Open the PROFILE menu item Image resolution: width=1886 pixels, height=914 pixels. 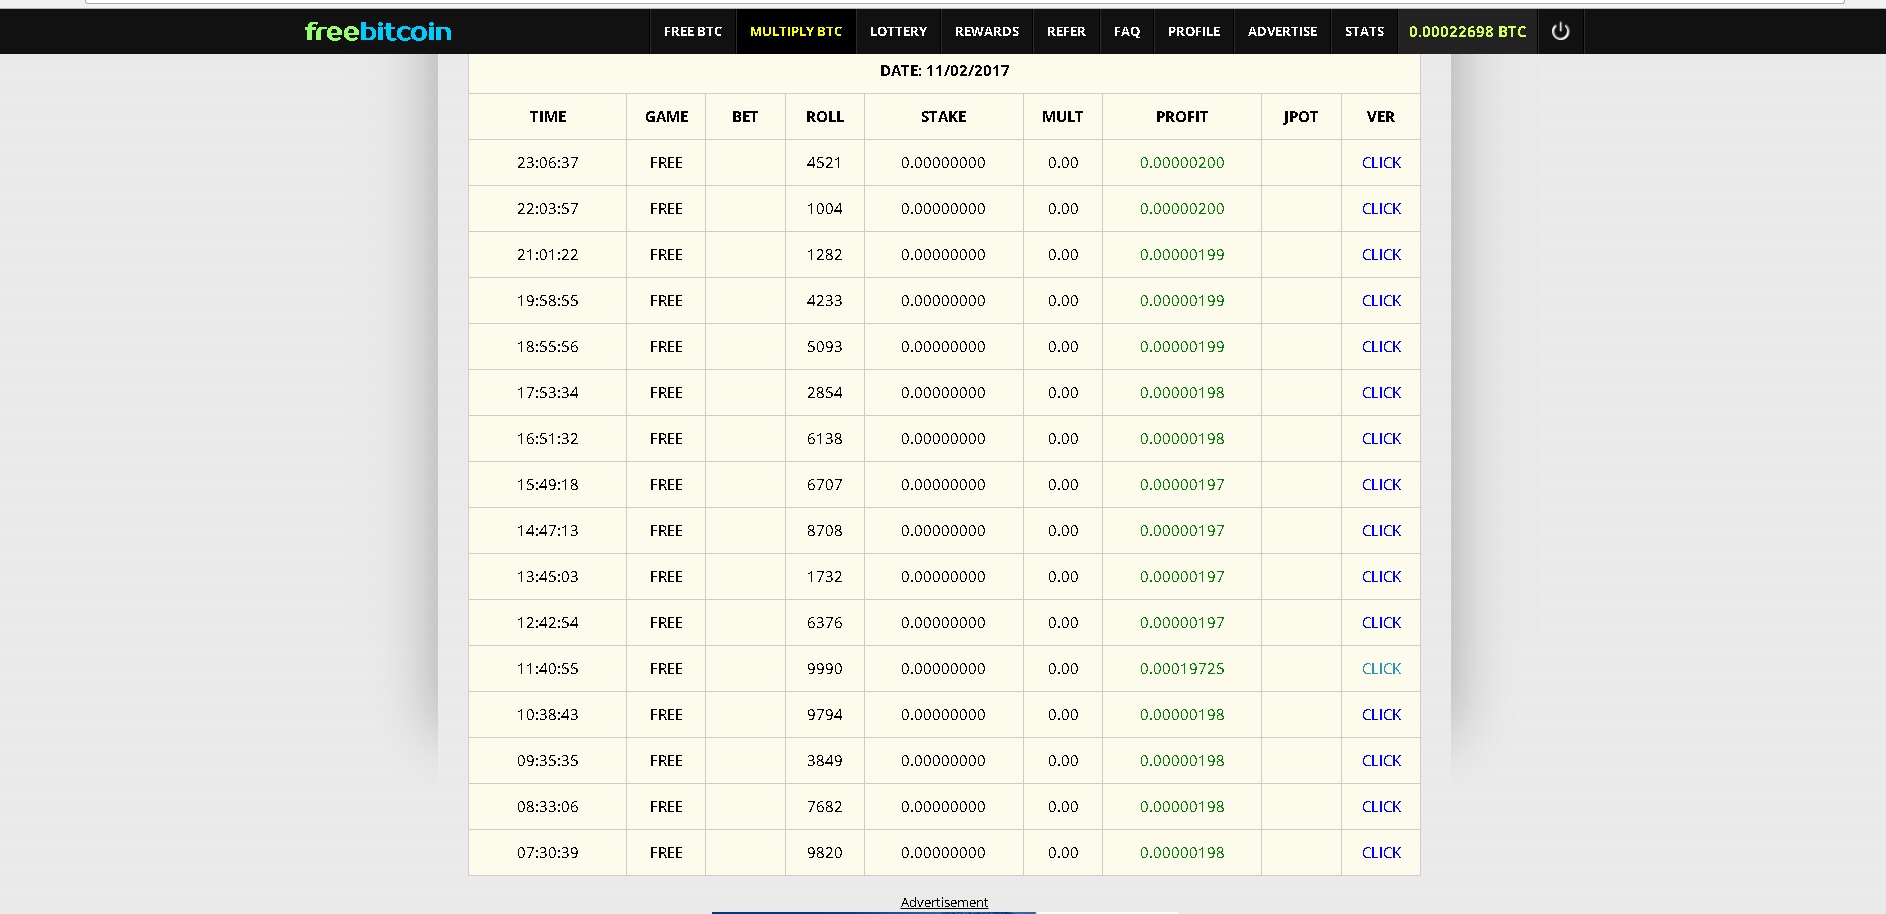point(1194,32)
